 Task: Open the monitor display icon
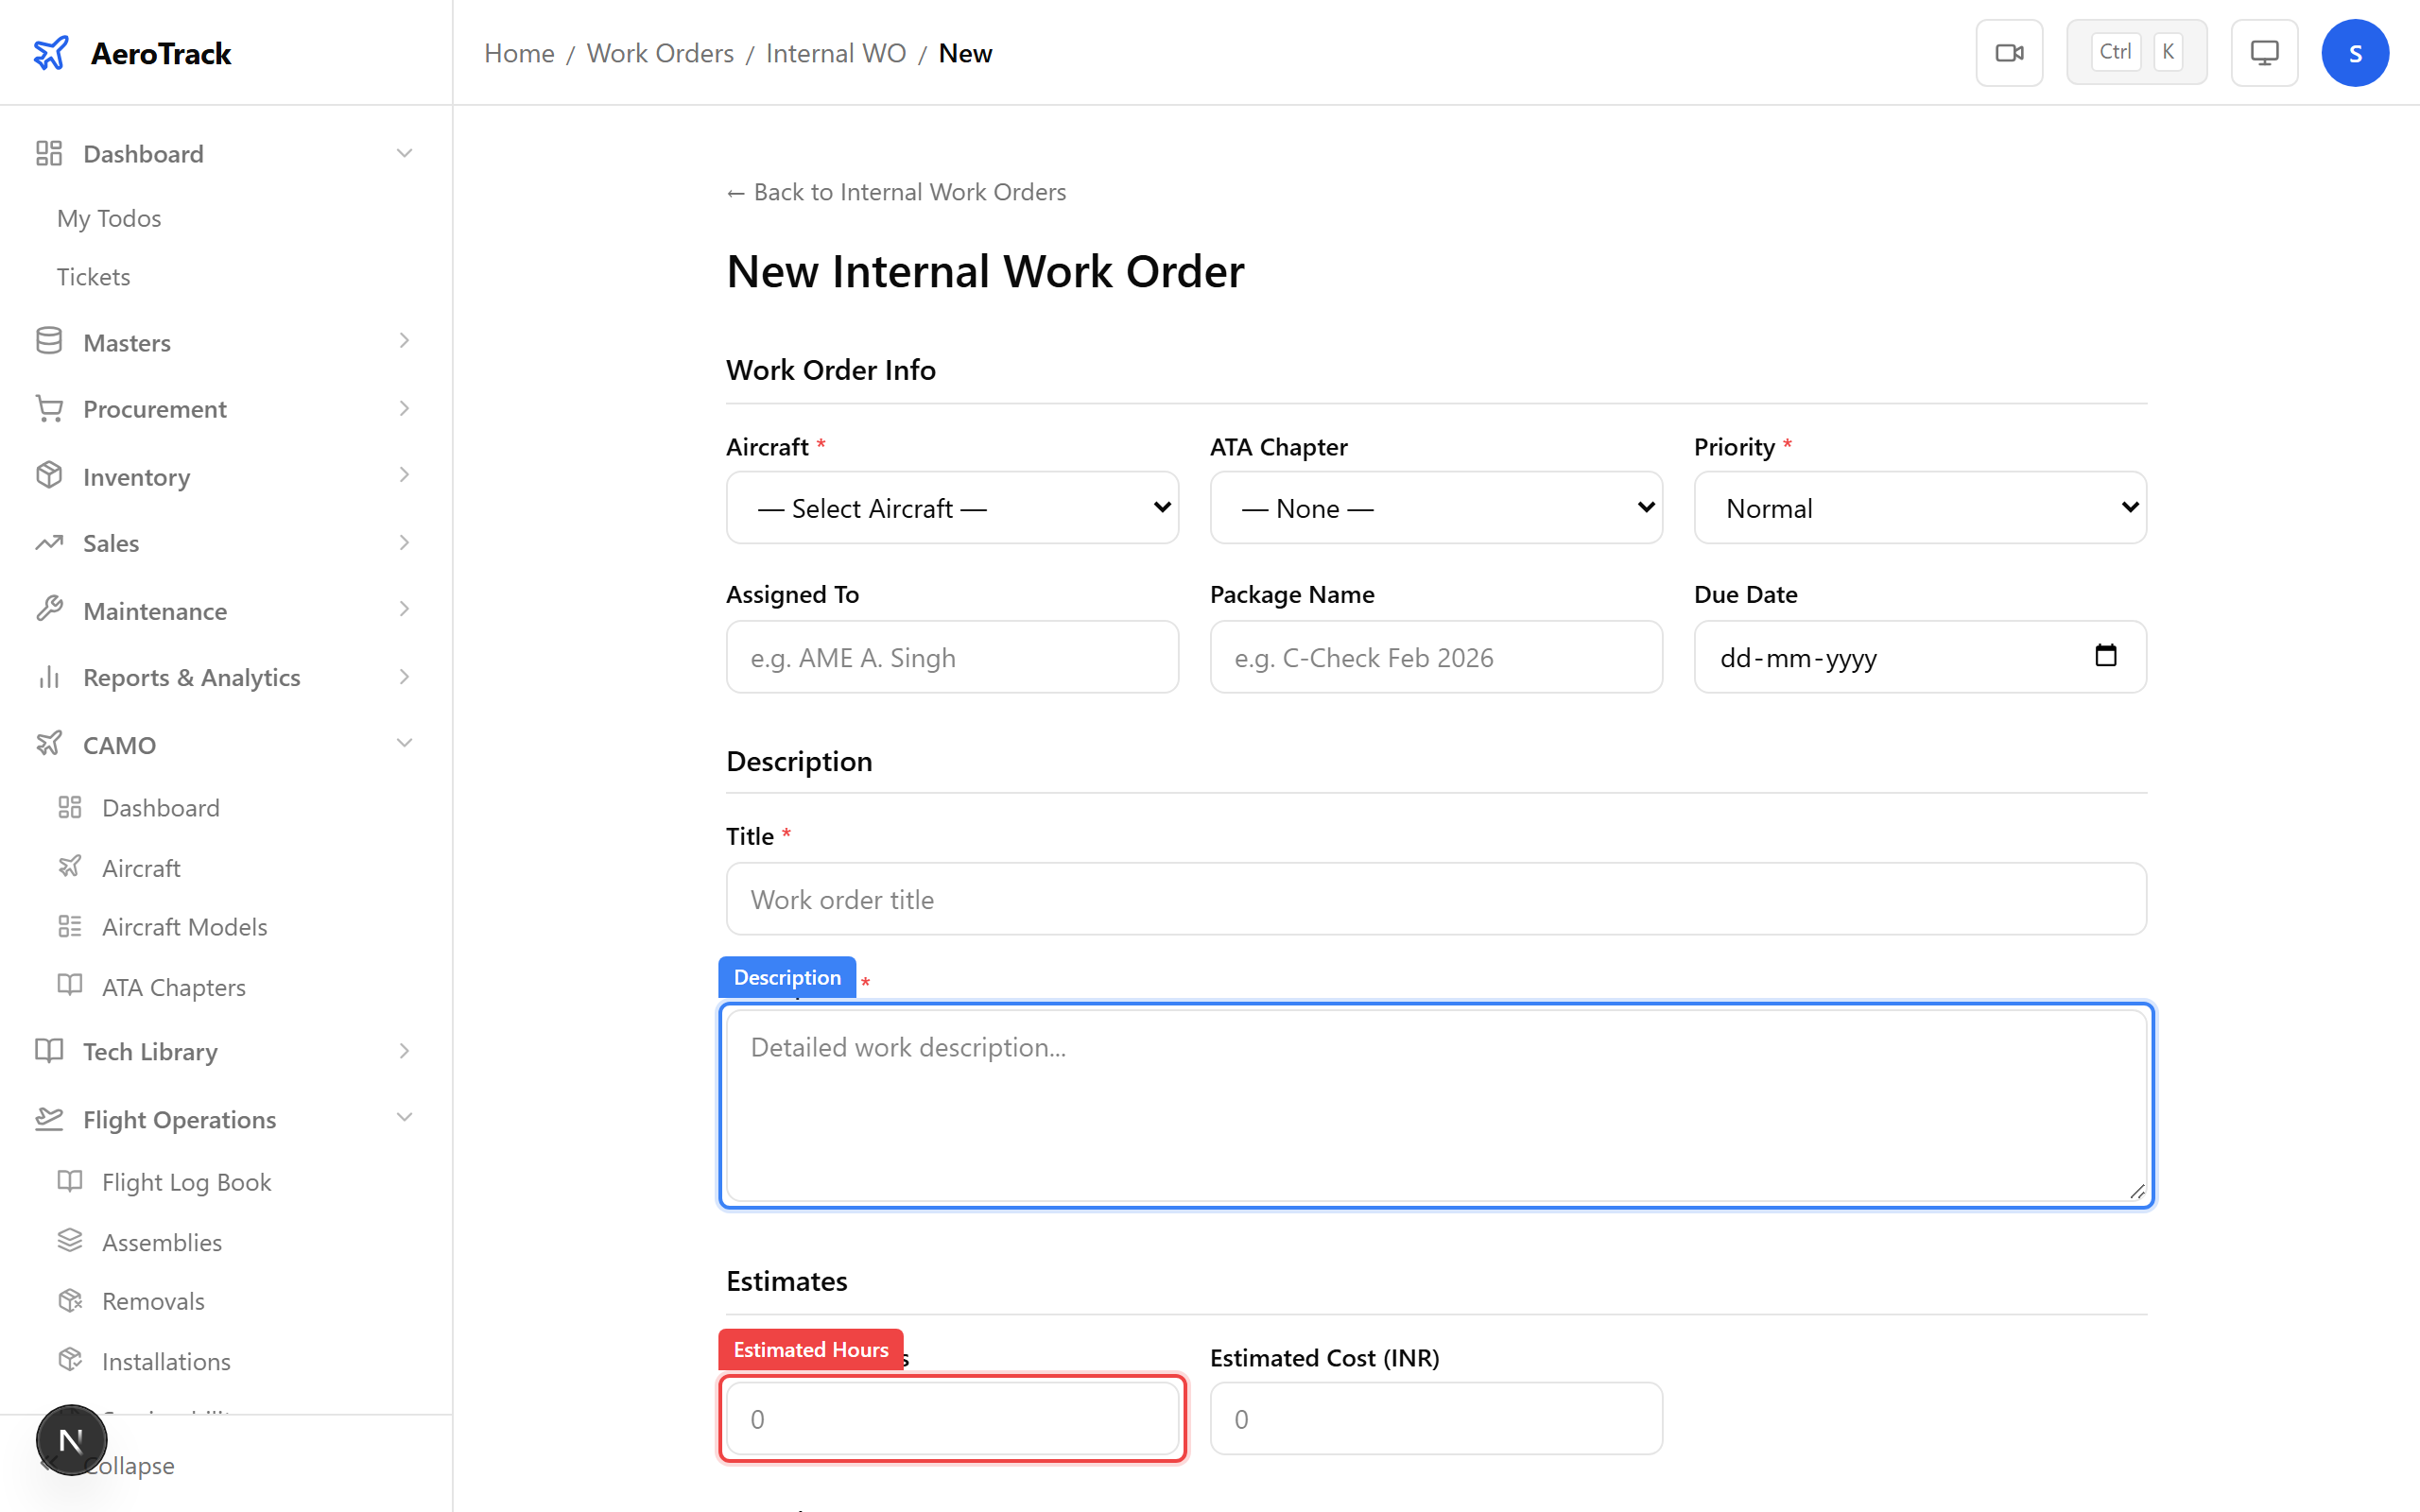tap(2264, 52)
